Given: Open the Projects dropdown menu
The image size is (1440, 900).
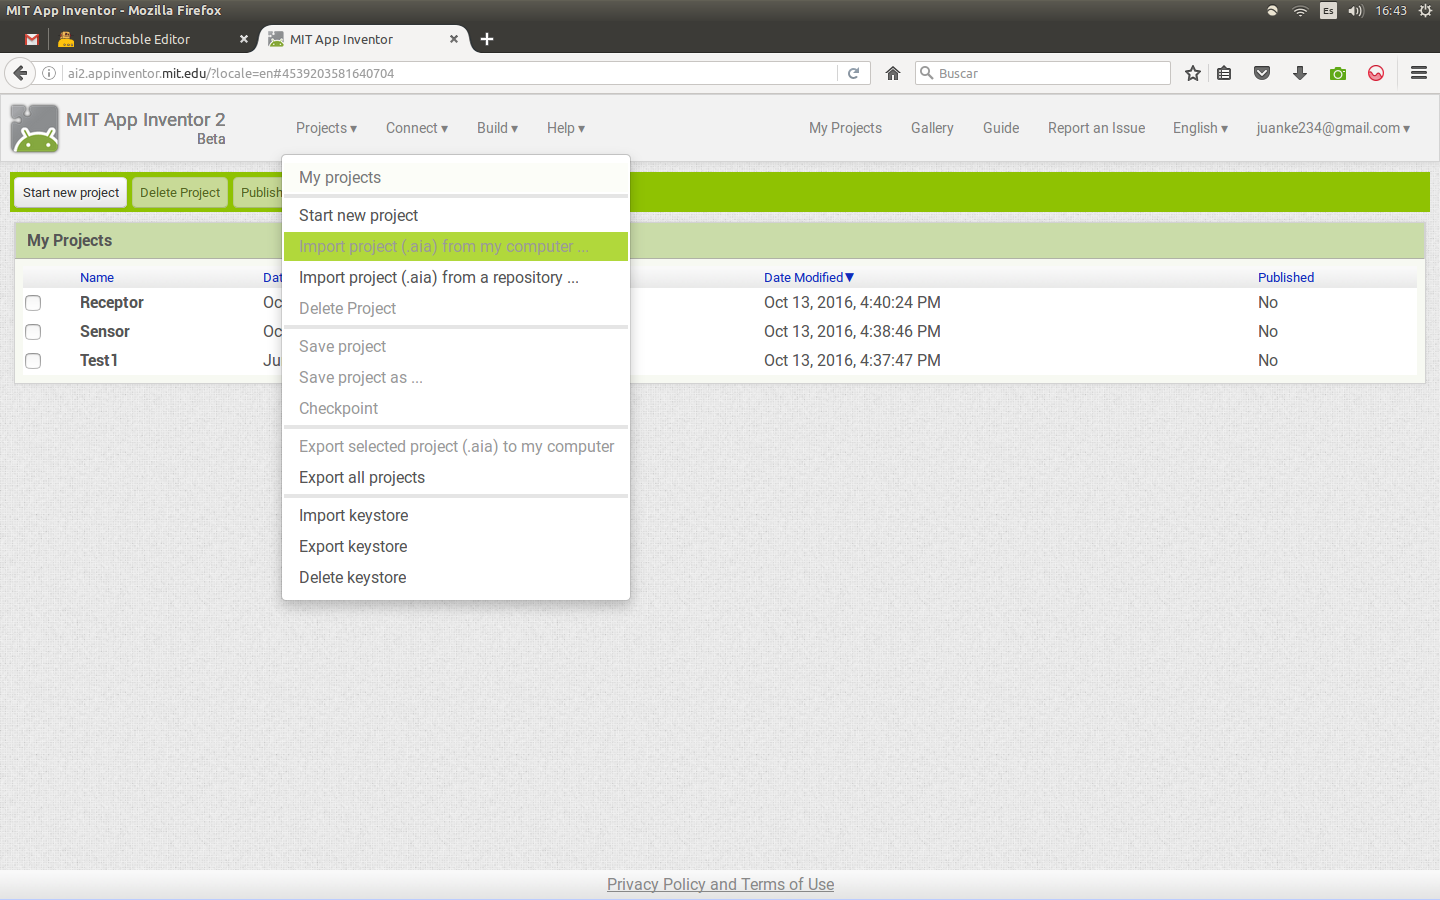Looking at the screenshot, I should pos(326,128).
